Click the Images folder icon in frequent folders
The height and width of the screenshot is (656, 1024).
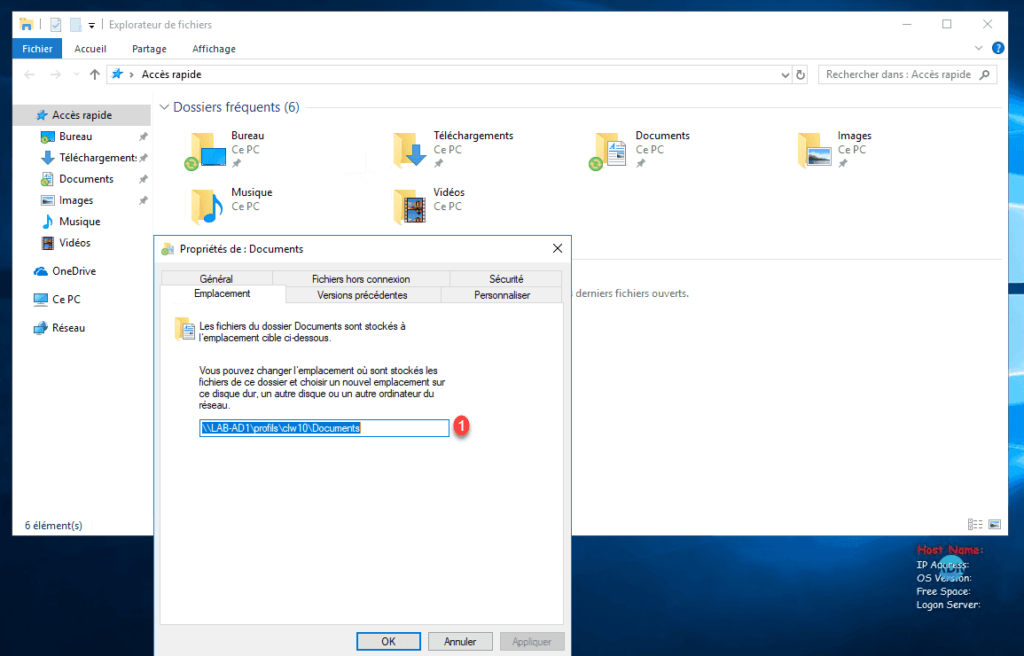814,150
